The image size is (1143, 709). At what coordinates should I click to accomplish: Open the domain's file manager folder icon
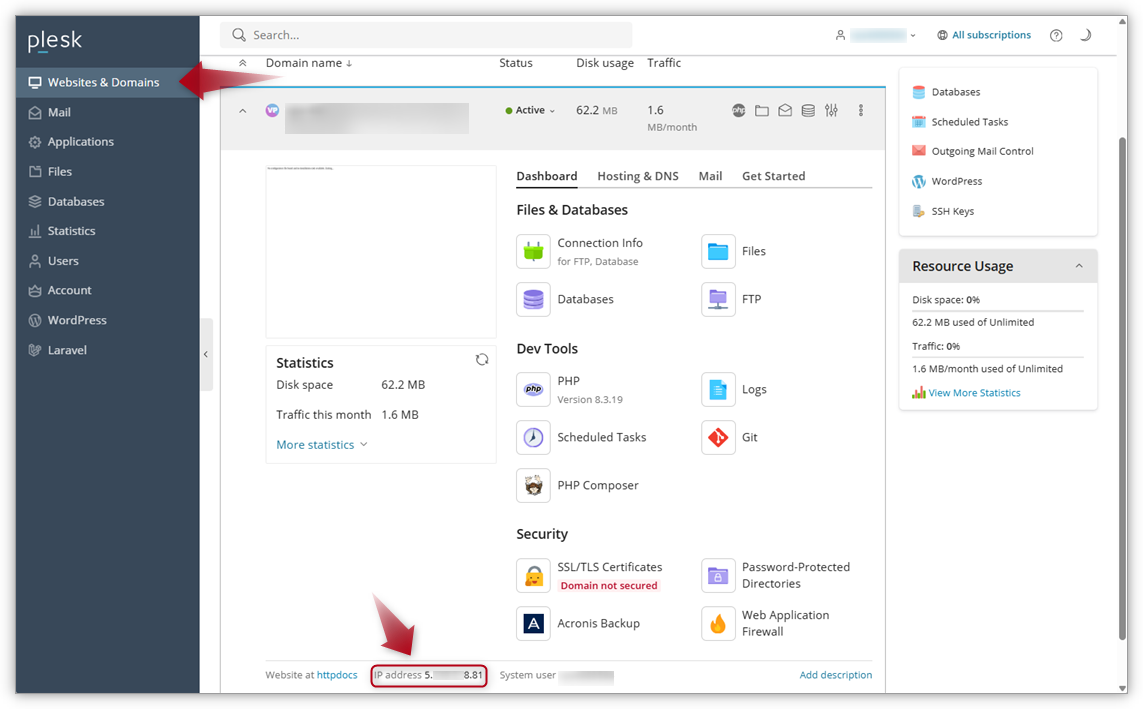point(761,110)
